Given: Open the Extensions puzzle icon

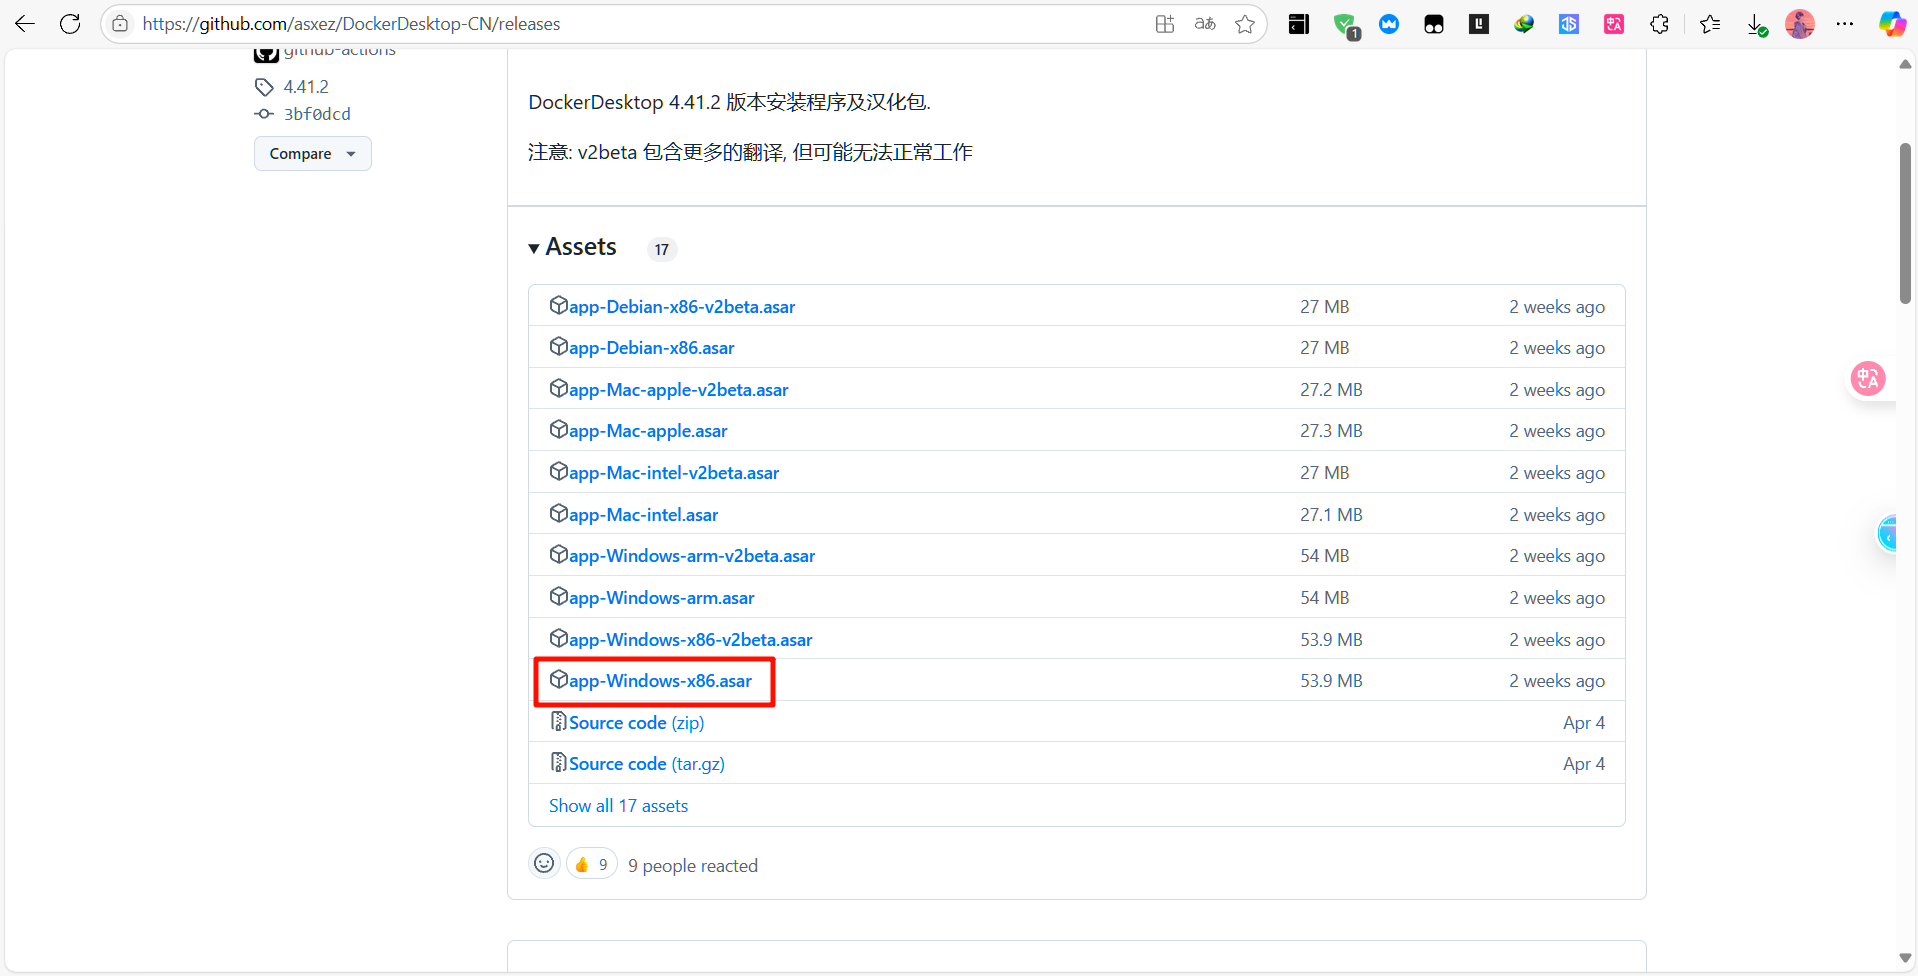Looking at the screenshot, I should coord(1660,24).
